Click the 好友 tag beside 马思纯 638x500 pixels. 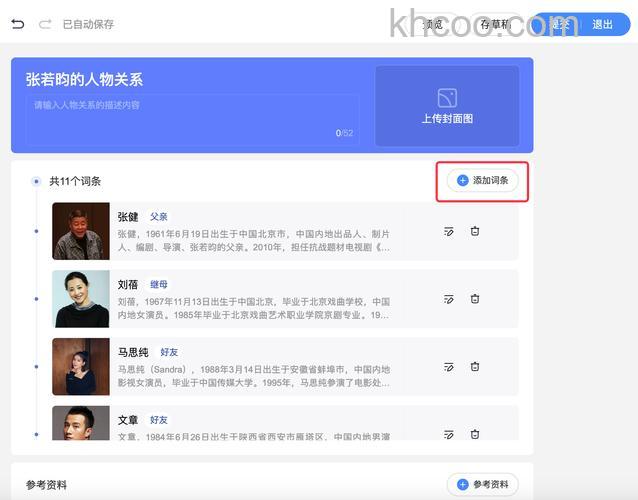[169, 352]
